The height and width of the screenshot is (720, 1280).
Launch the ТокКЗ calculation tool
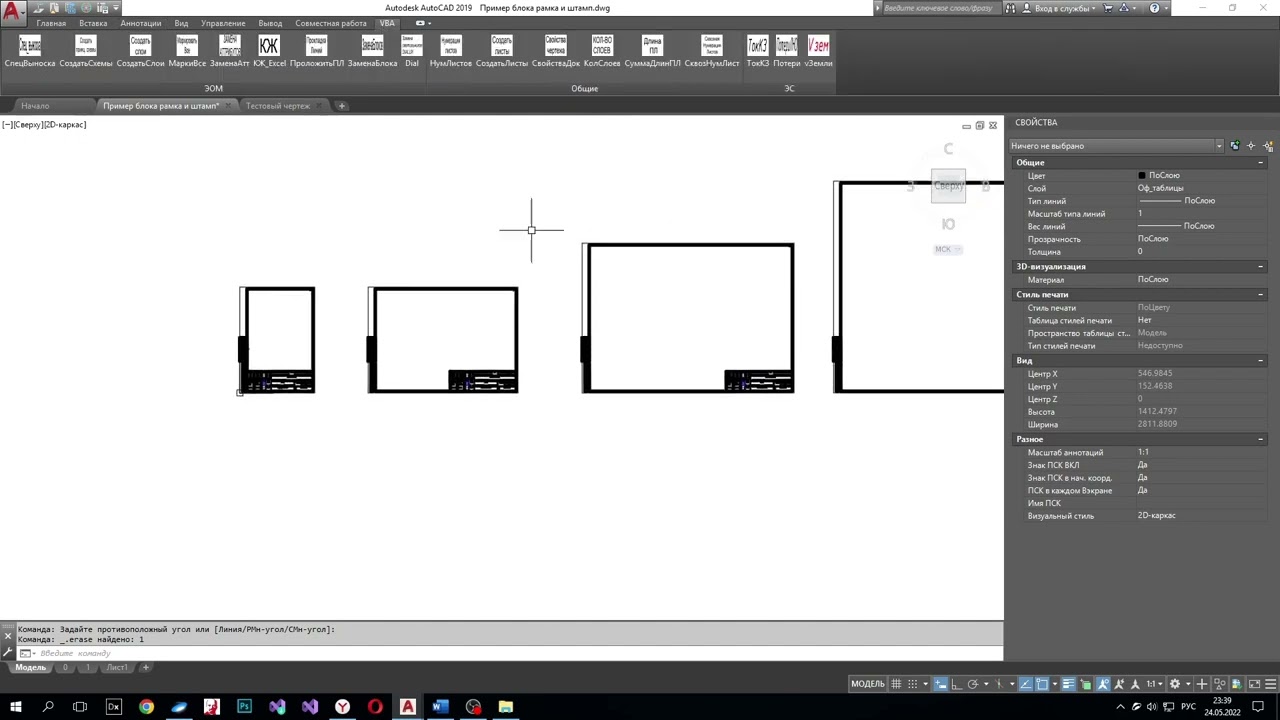758,52
